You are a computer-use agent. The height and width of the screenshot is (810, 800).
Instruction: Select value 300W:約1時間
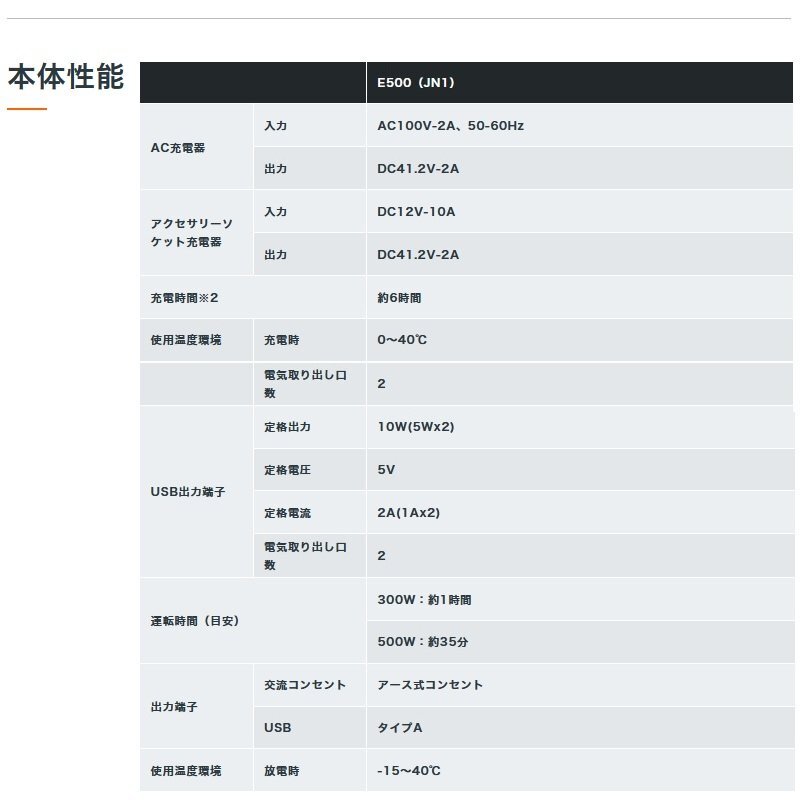pos(424,600)
